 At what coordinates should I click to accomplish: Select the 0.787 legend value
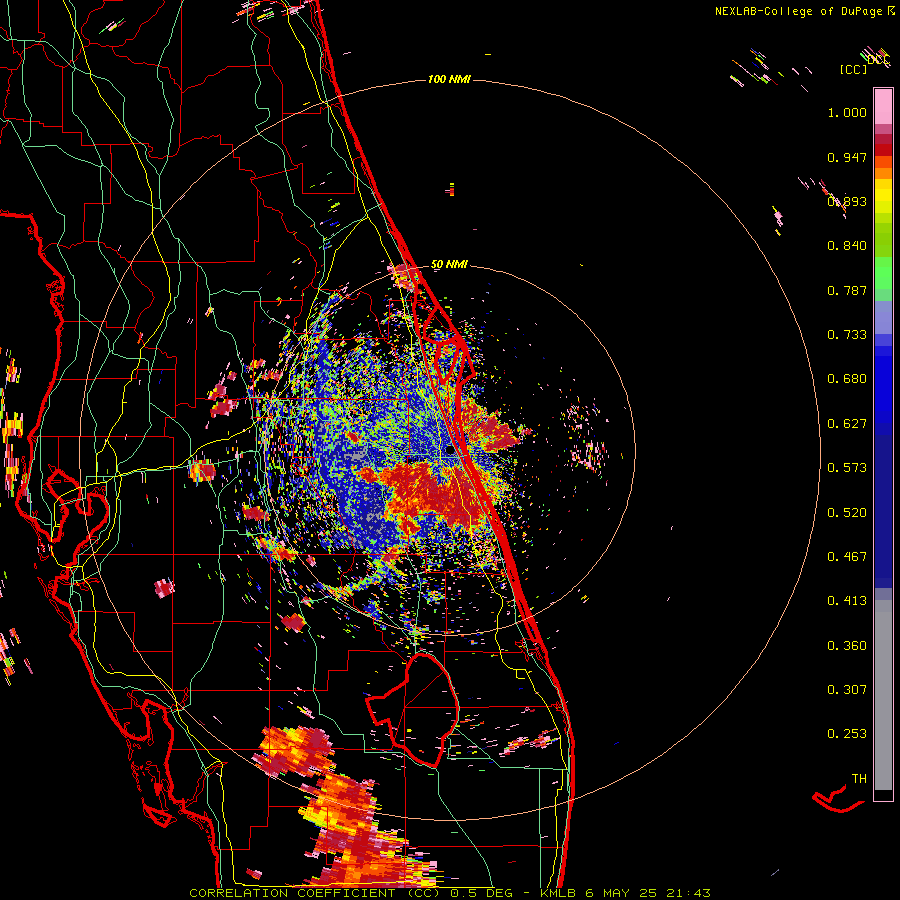[x=847, y=290]
